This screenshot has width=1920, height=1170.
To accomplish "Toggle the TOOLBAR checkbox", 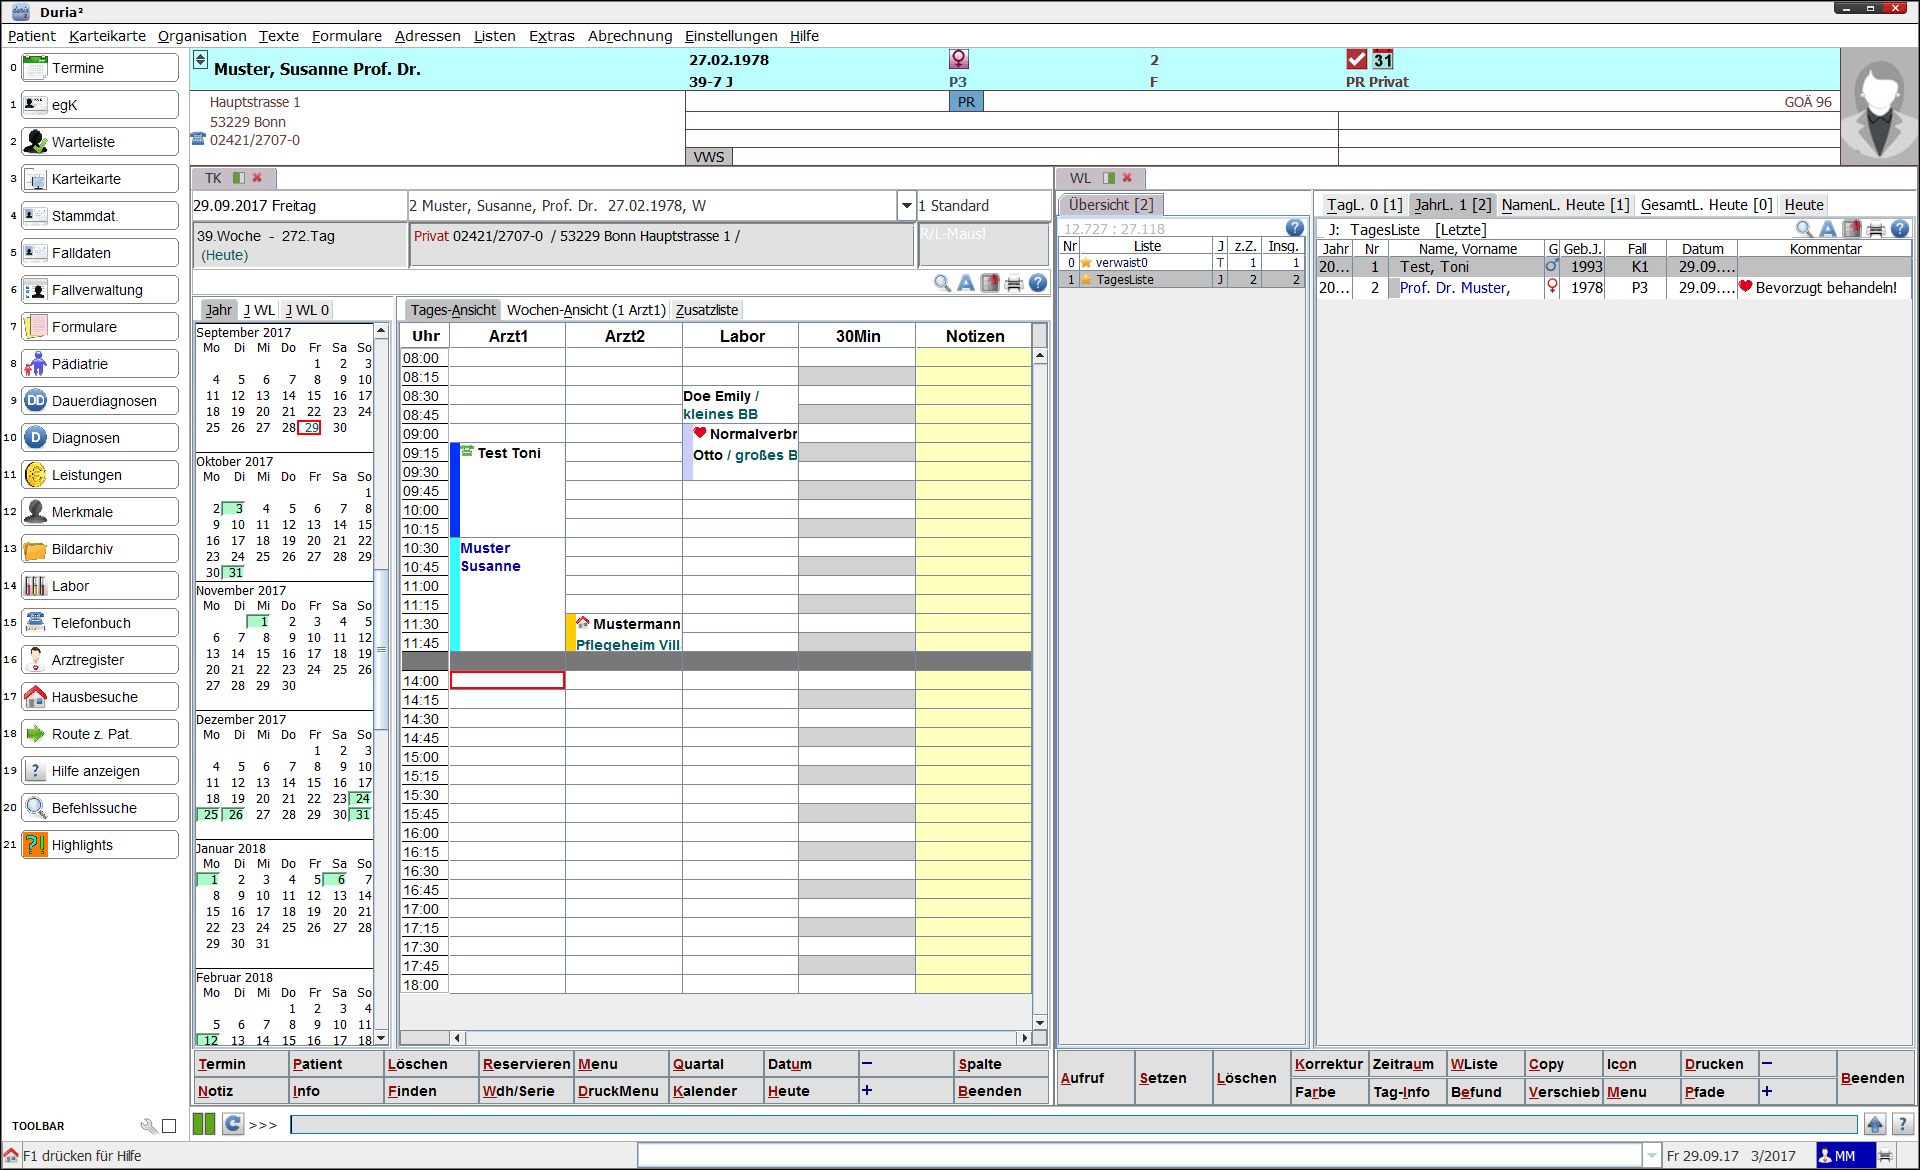I will tap(169, 1126).
